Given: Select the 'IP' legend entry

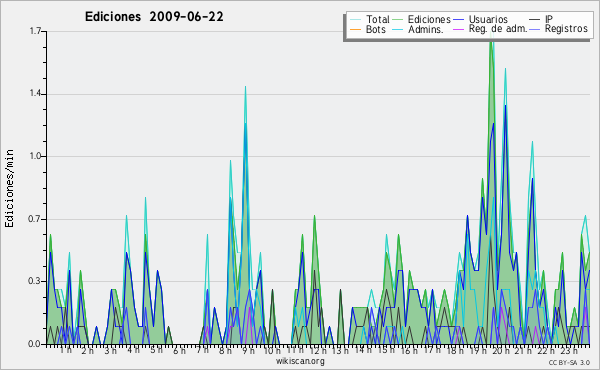Looking at the screenshot, I should click(549, 19).
